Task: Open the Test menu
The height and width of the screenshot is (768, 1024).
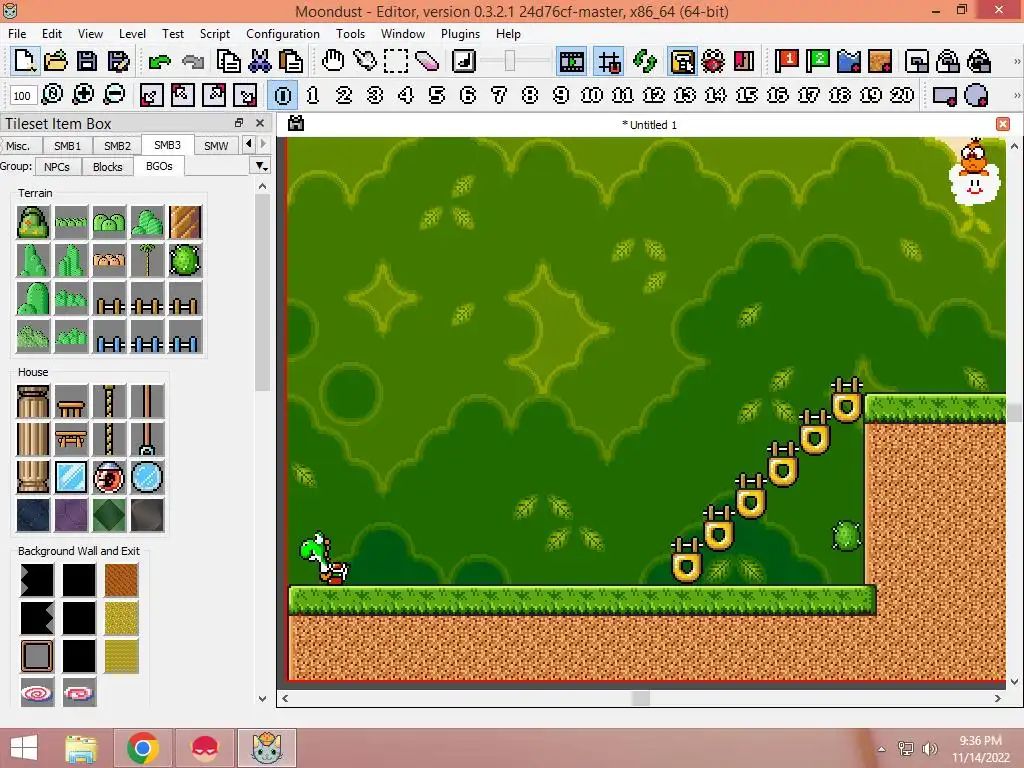Action: click(x=172, y=34)
